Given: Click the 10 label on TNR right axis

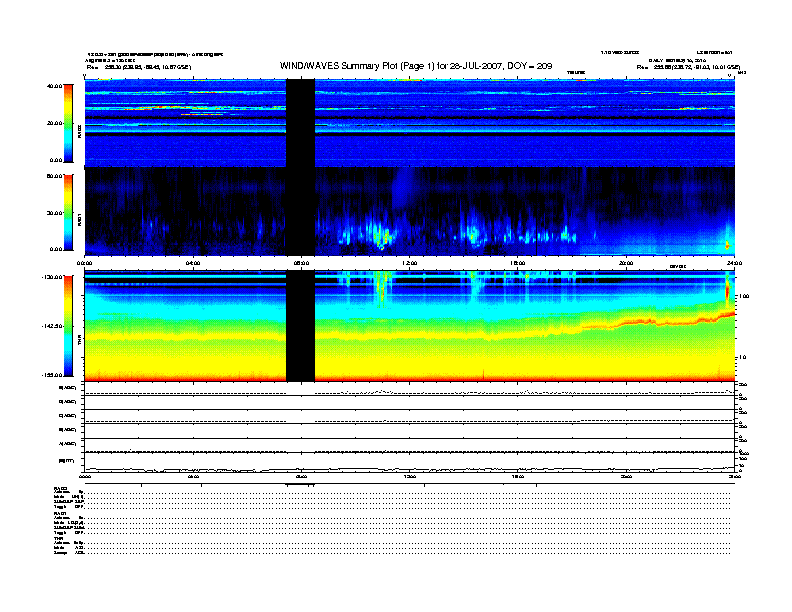Looking at the screenshot, I should click(x=742, y=357).
